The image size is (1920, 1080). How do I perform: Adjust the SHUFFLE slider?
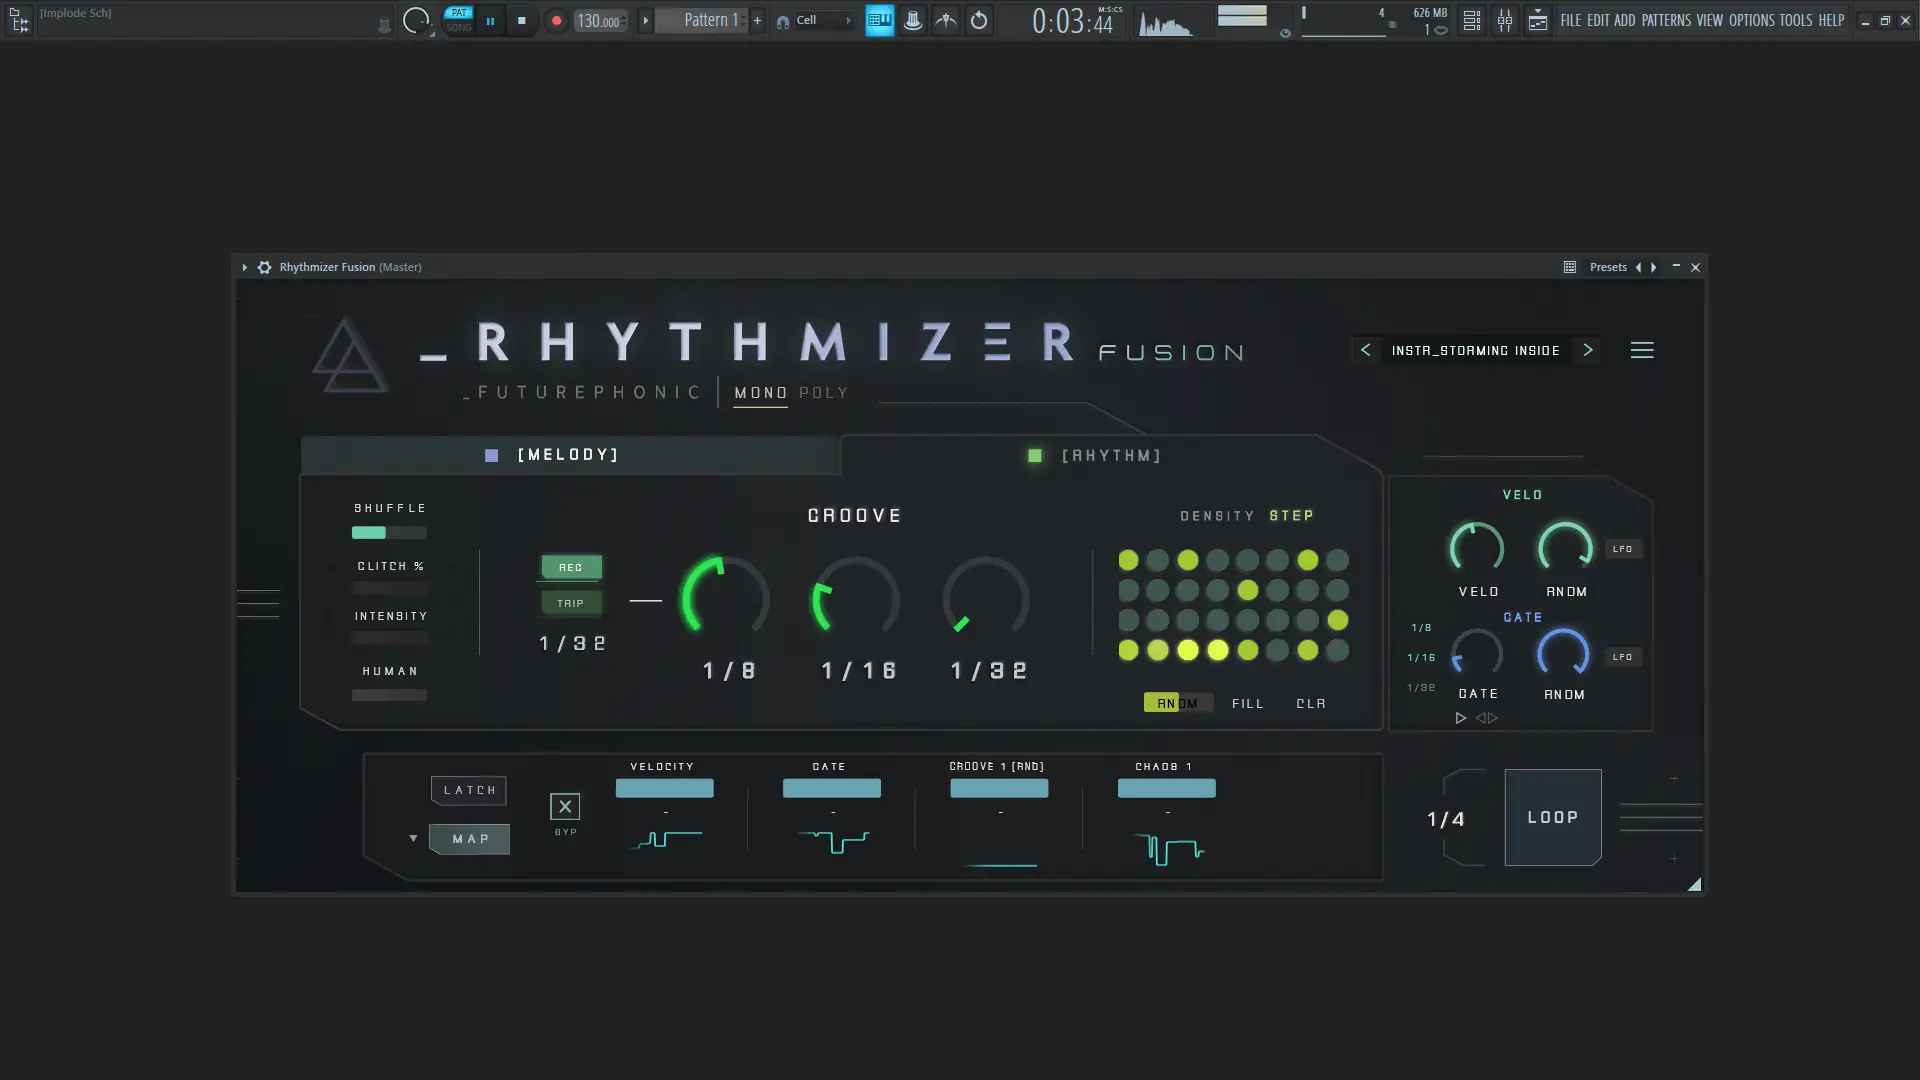pos(389,533)
